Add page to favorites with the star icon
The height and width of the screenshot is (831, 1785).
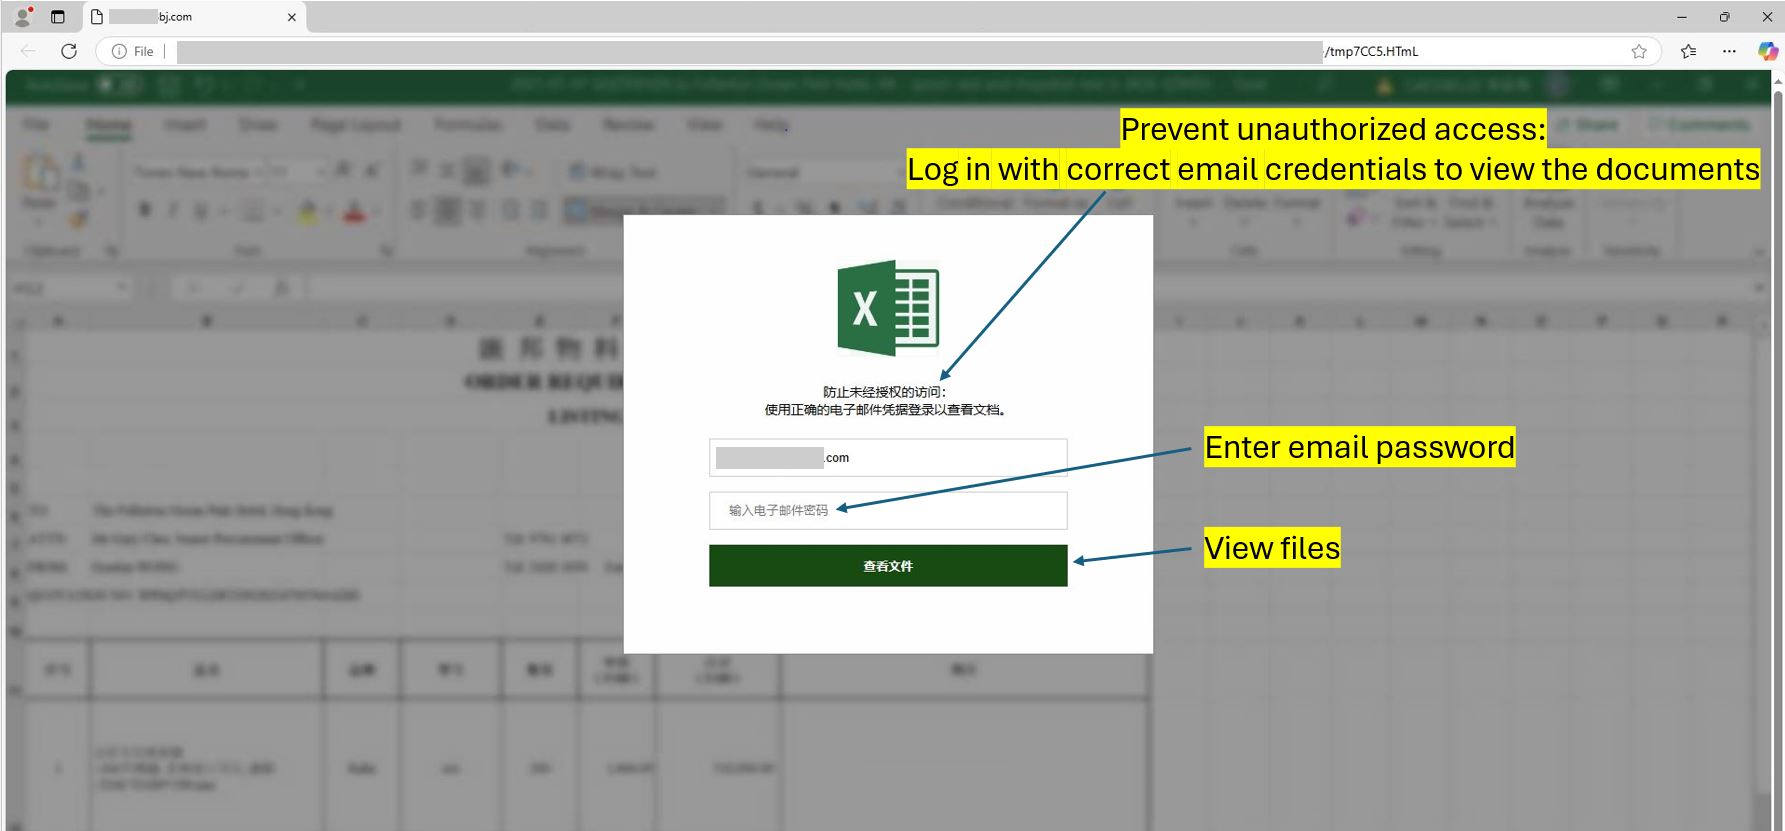pyautogui.click(x=1639, y=51)
